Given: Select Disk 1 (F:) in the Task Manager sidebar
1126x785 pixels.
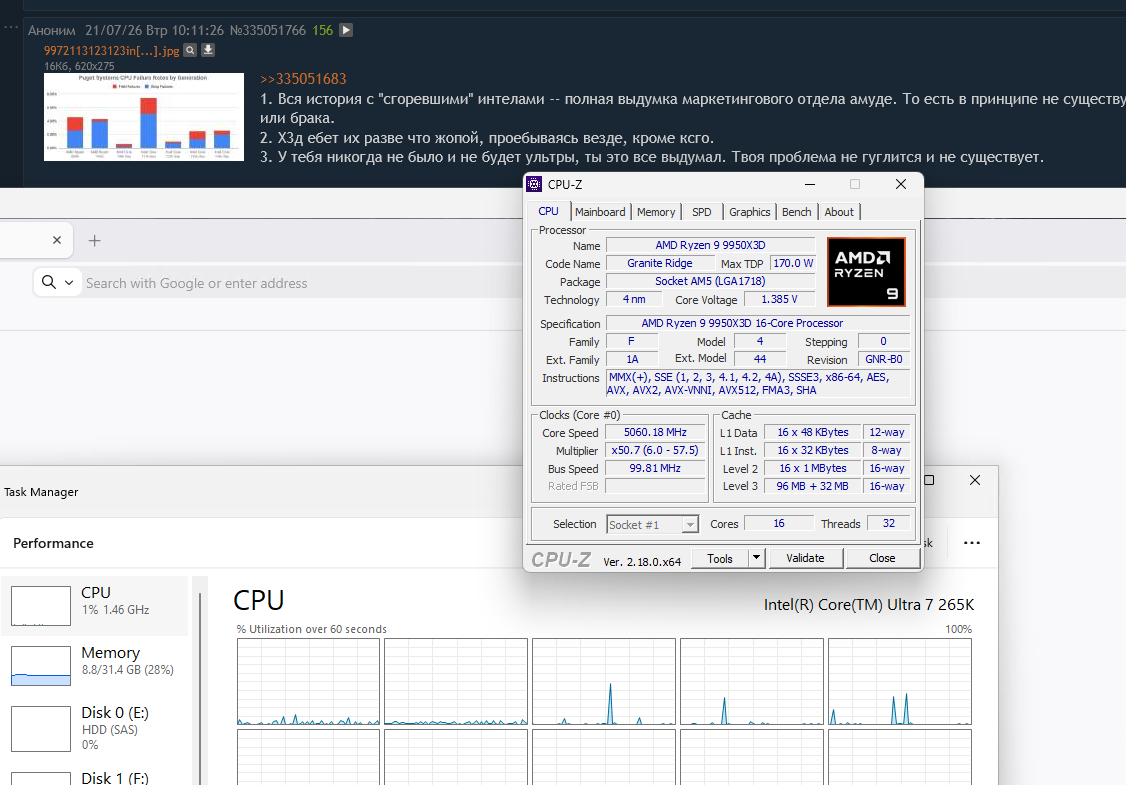Looking at the screenshot, I should 95,776.
